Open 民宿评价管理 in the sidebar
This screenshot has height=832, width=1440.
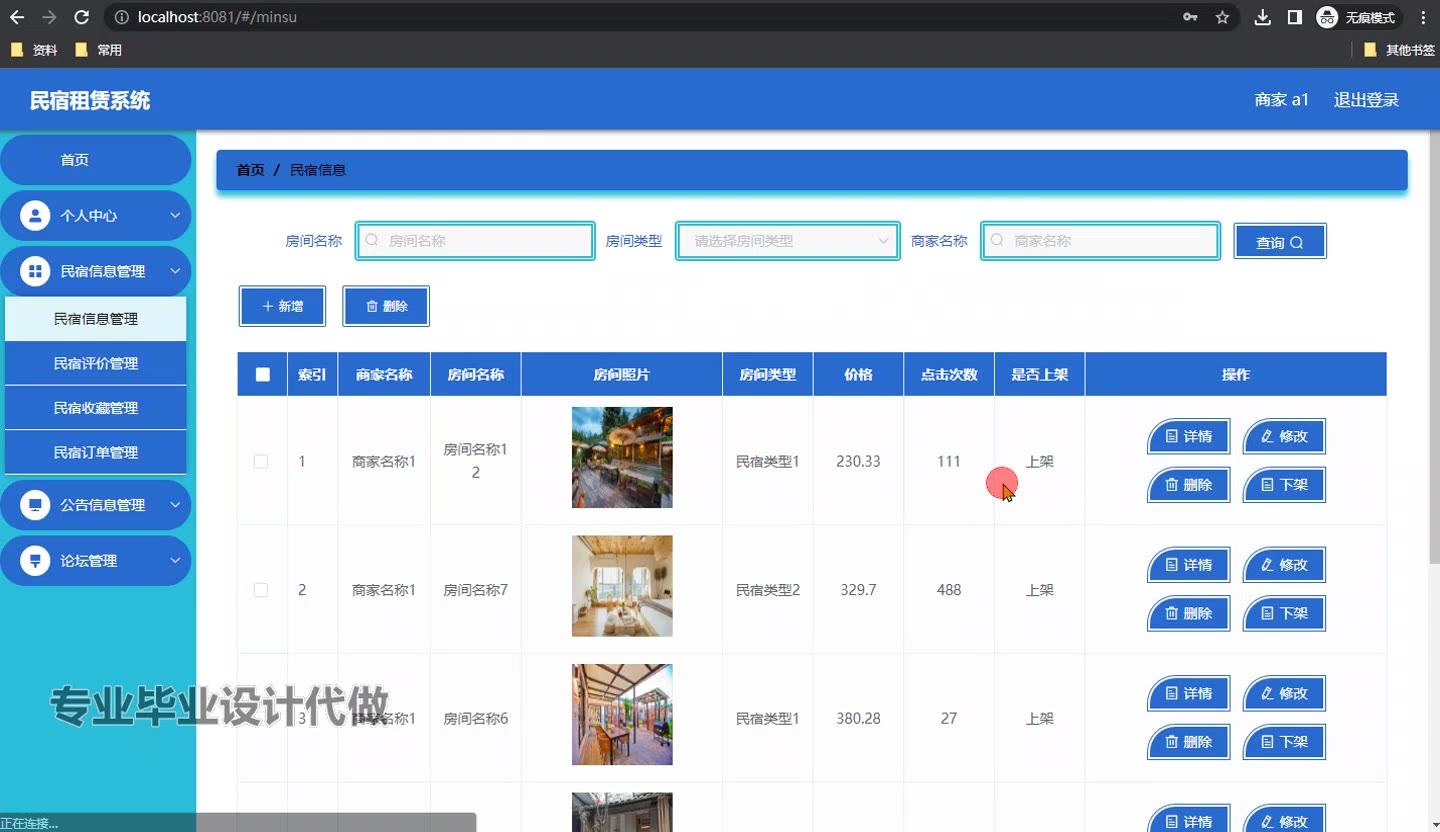point(96,364)
